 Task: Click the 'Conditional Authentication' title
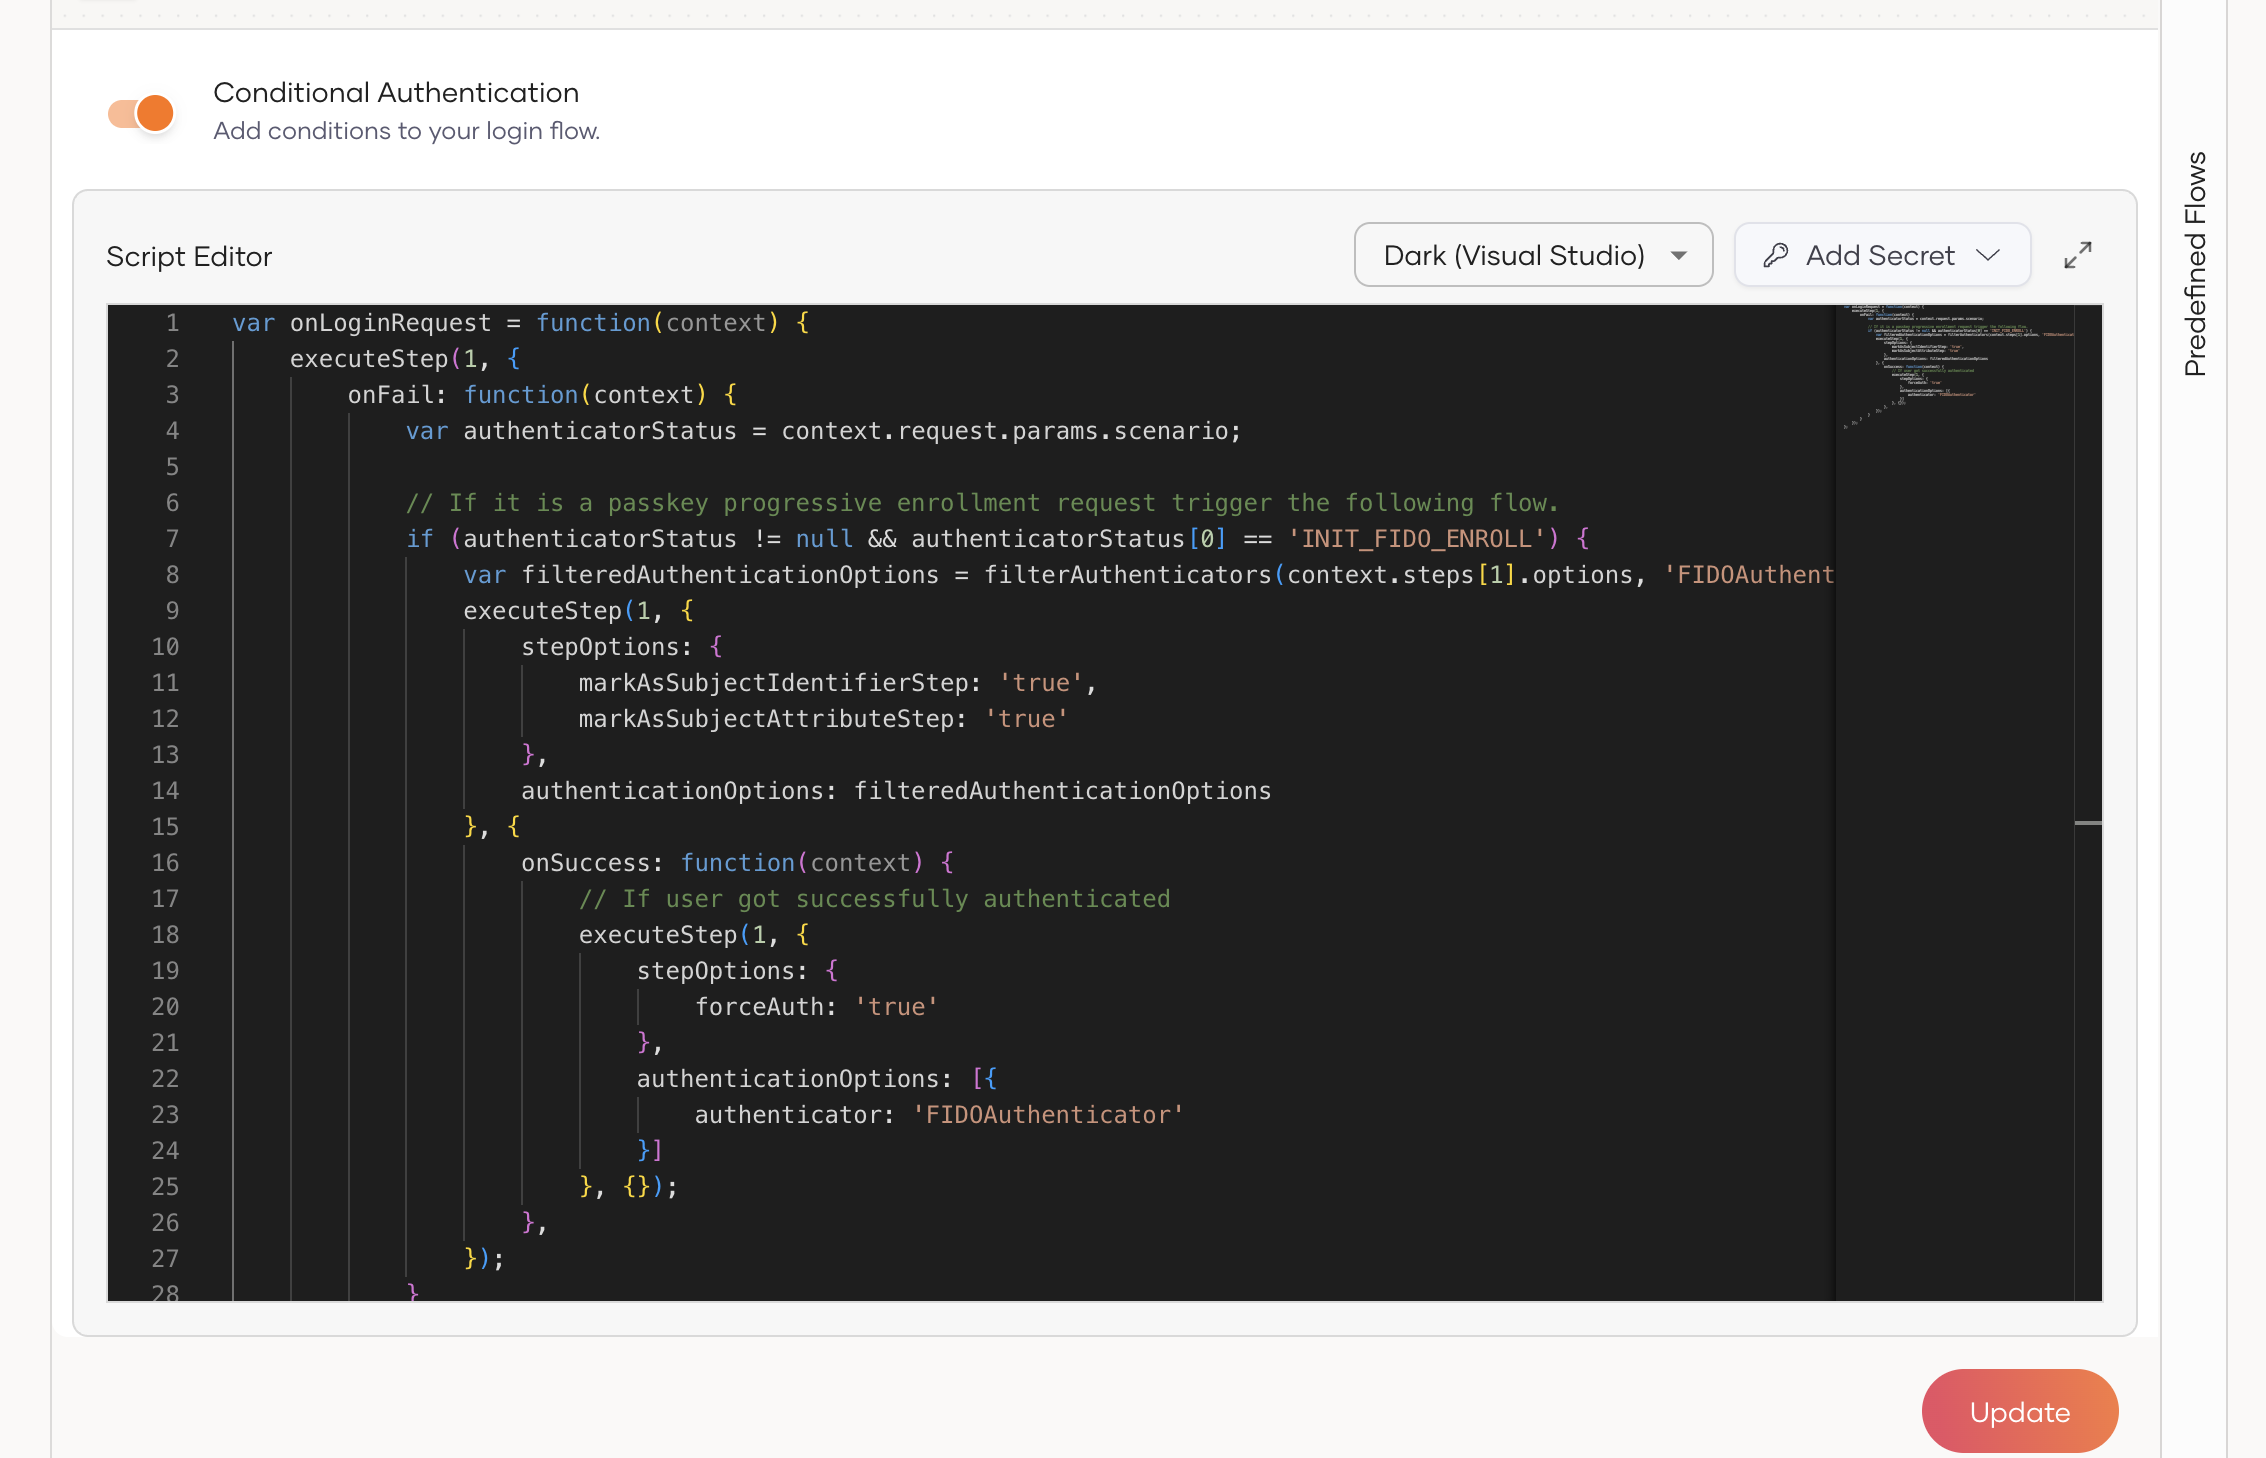396,93
